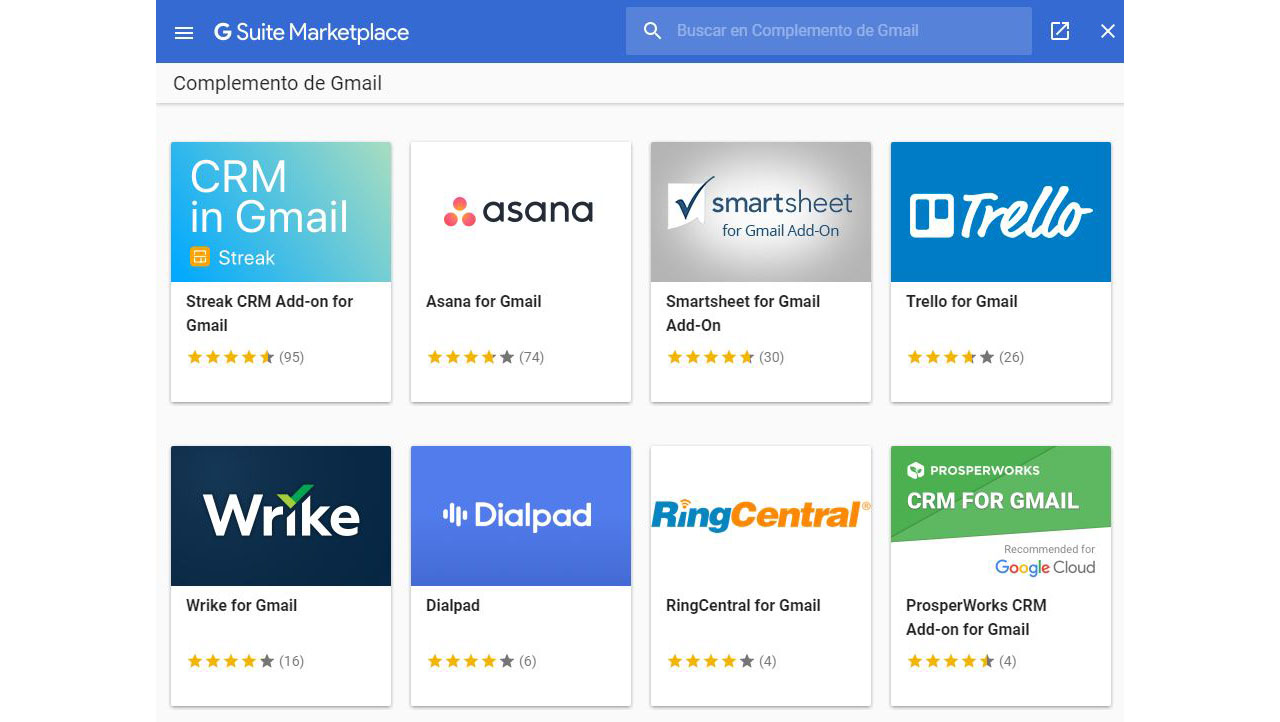1280x722 pixels.
Task: Open the RingCentral logo image
Action: click(761, 516)
